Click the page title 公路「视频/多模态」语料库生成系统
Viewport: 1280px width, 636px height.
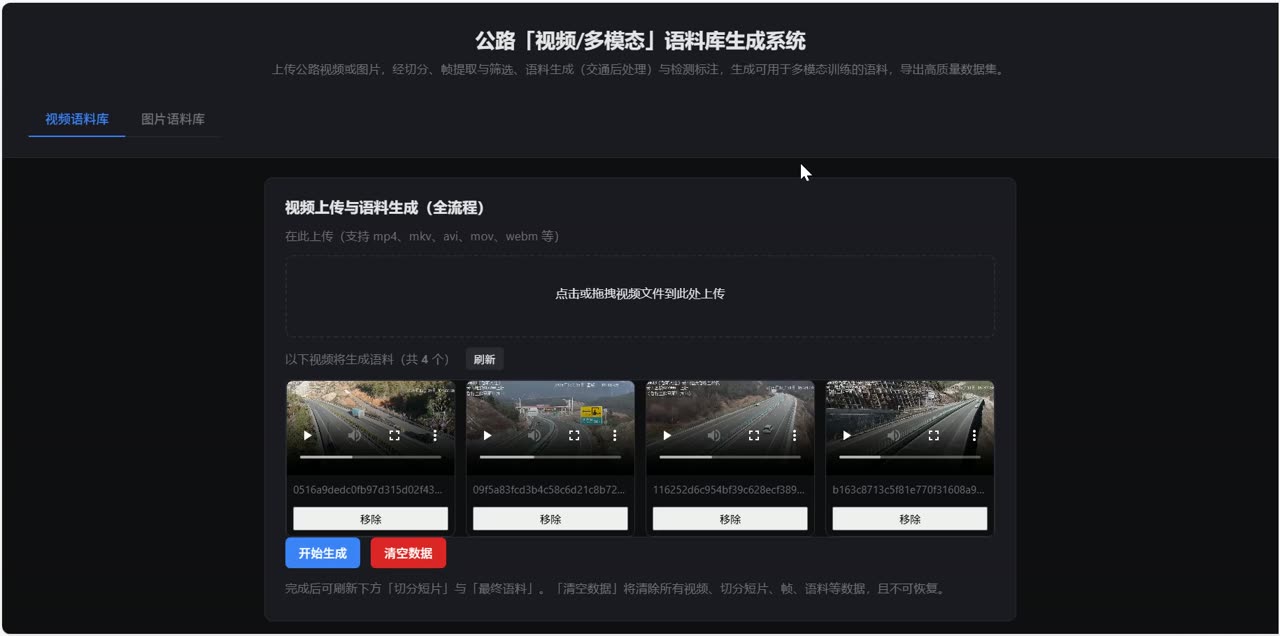coord(640,41)
